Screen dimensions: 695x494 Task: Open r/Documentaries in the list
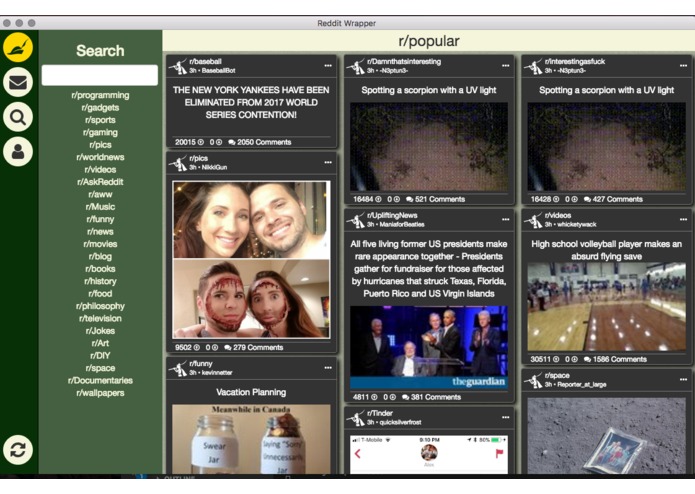(x=100, y=381)
